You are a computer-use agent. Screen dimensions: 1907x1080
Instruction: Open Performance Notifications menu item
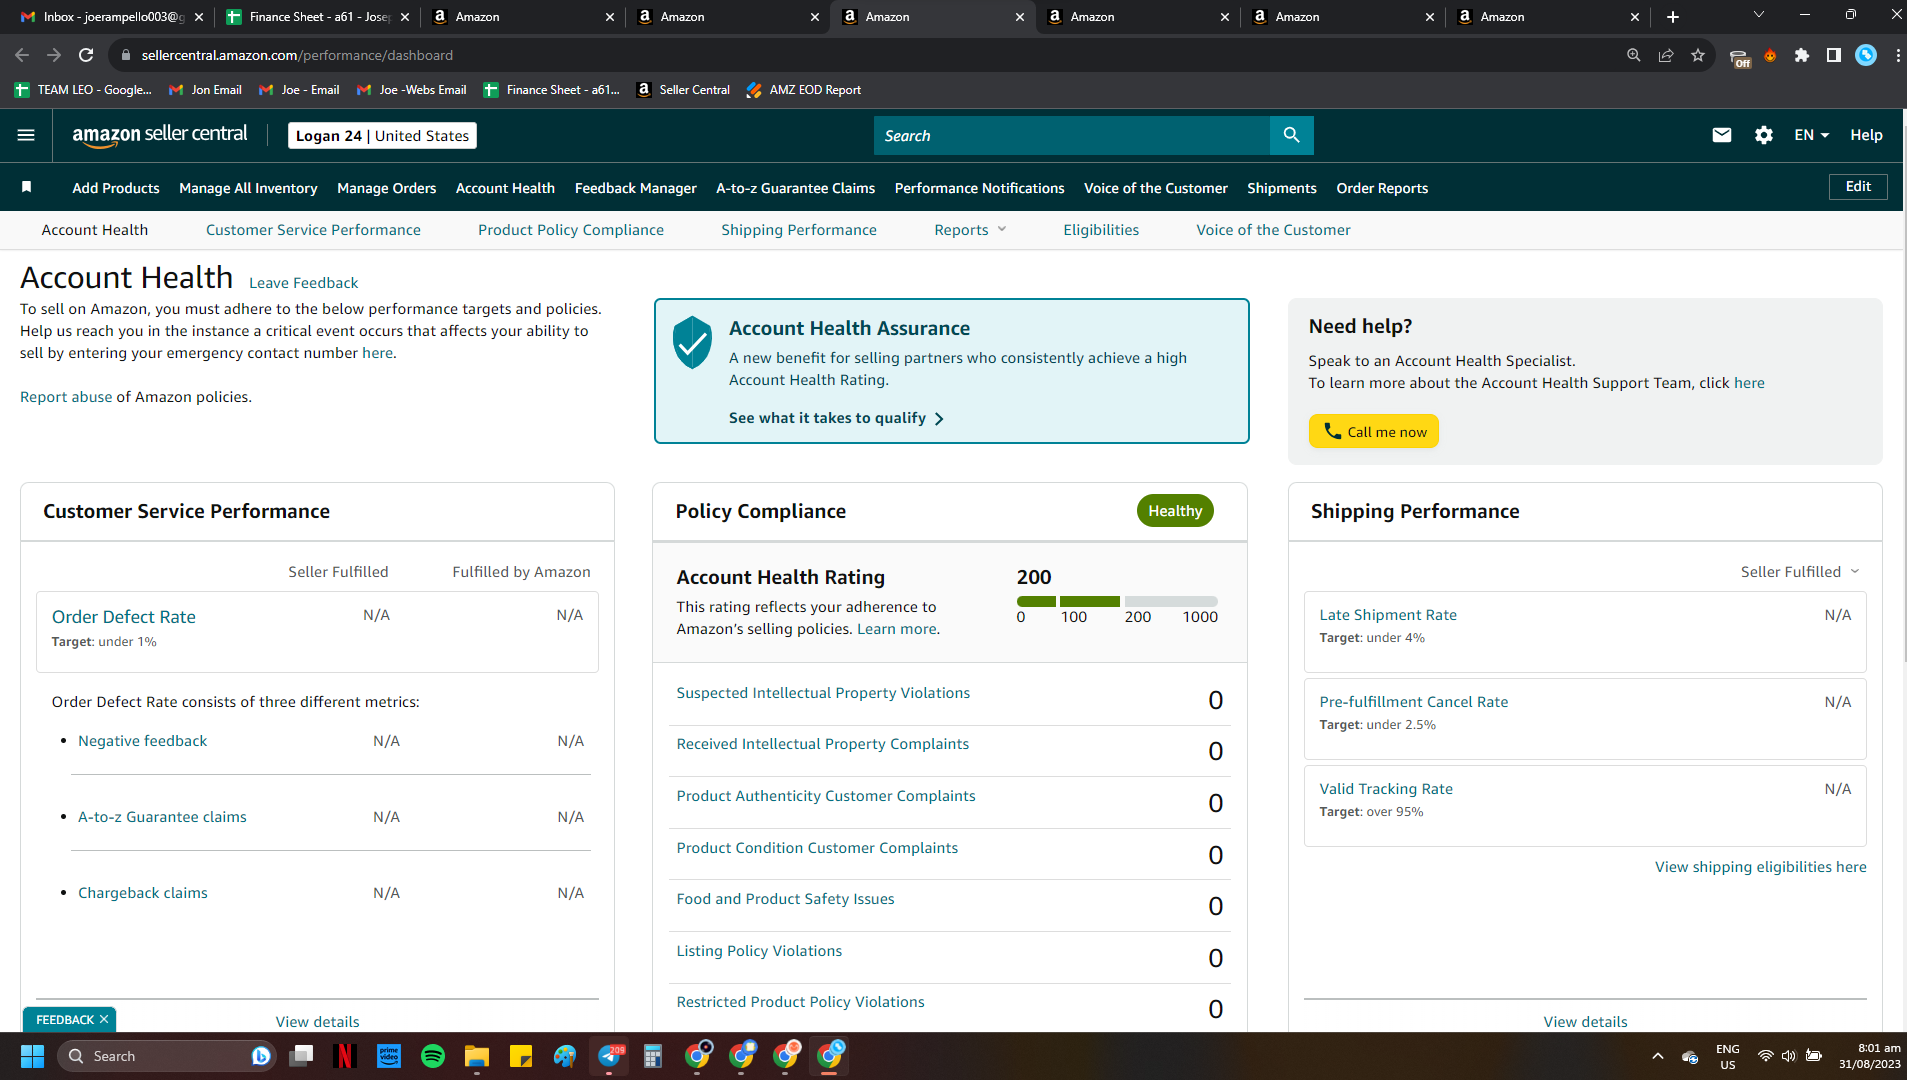click(980, 188)
